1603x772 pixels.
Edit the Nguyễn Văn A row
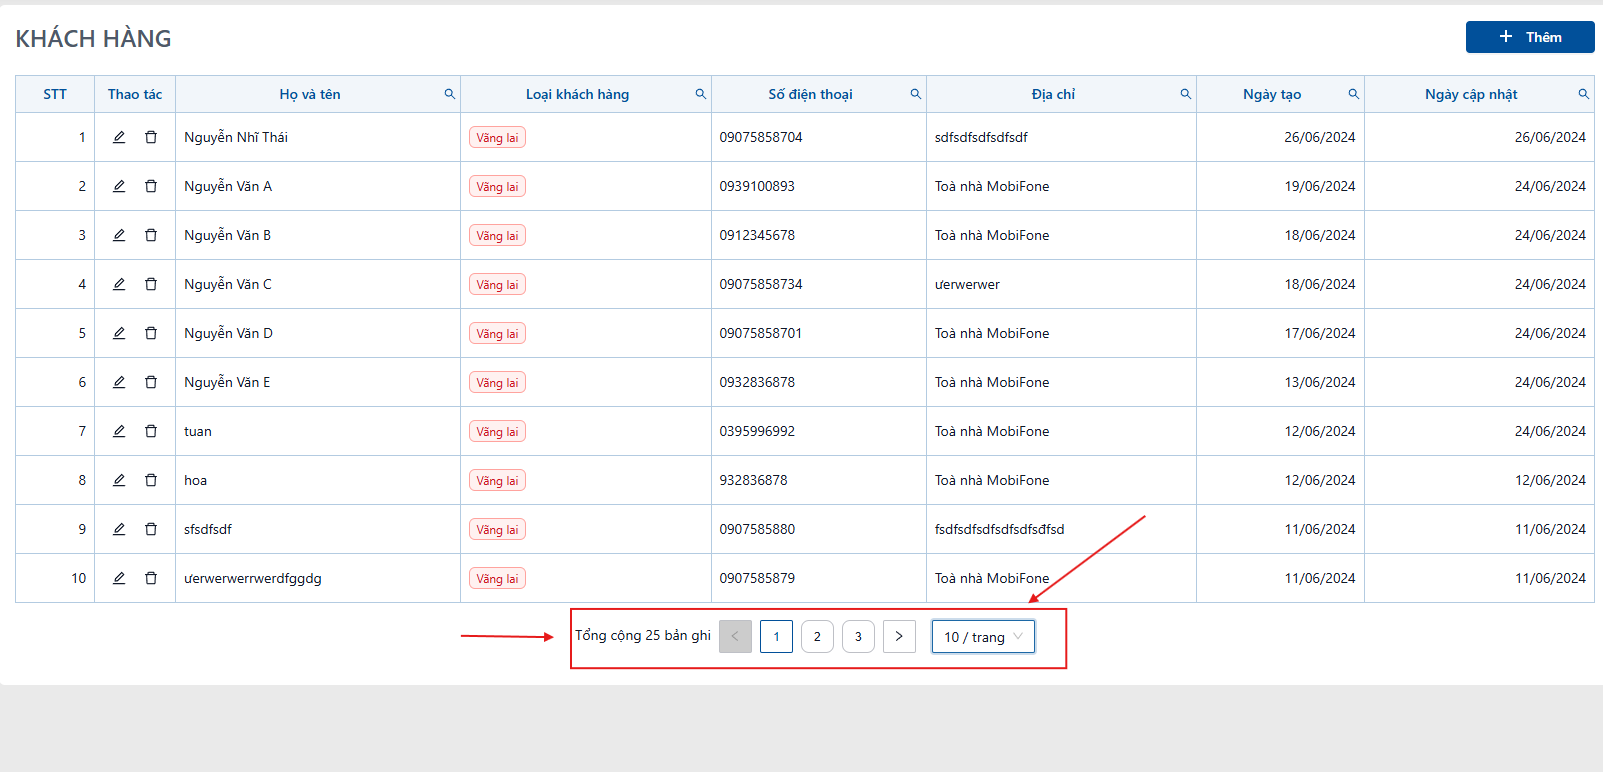119,186
